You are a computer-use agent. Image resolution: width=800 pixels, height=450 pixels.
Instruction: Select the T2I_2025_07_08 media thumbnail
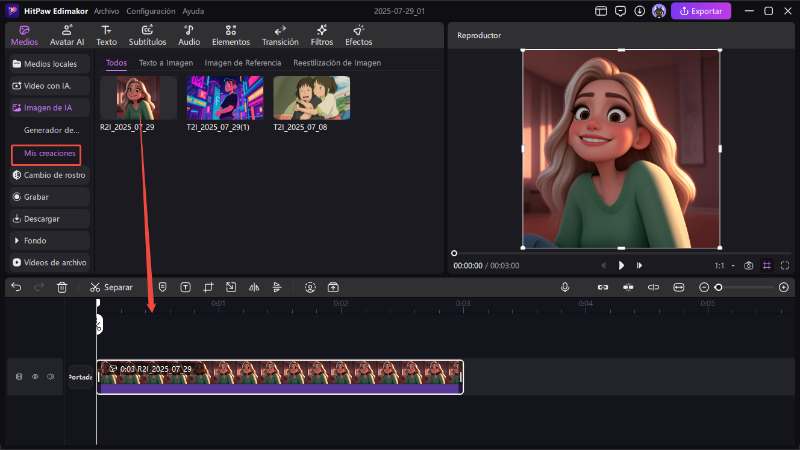(312, 98)
